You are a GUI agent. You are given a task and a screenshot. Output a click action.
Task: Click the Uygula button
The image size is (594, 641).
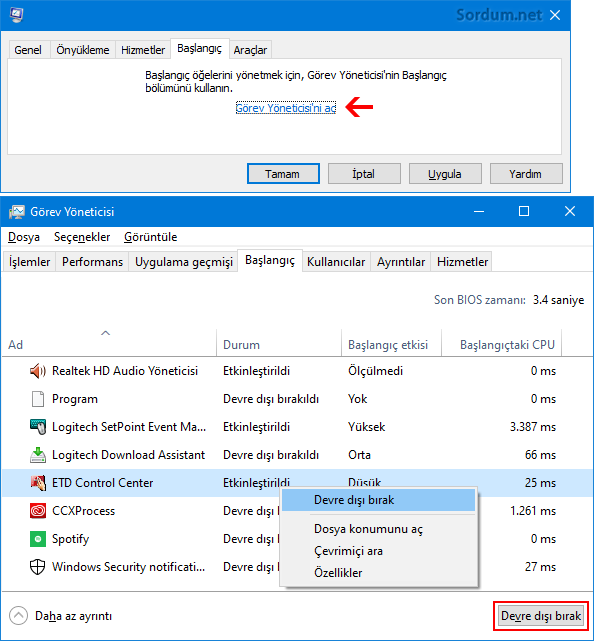445,174
